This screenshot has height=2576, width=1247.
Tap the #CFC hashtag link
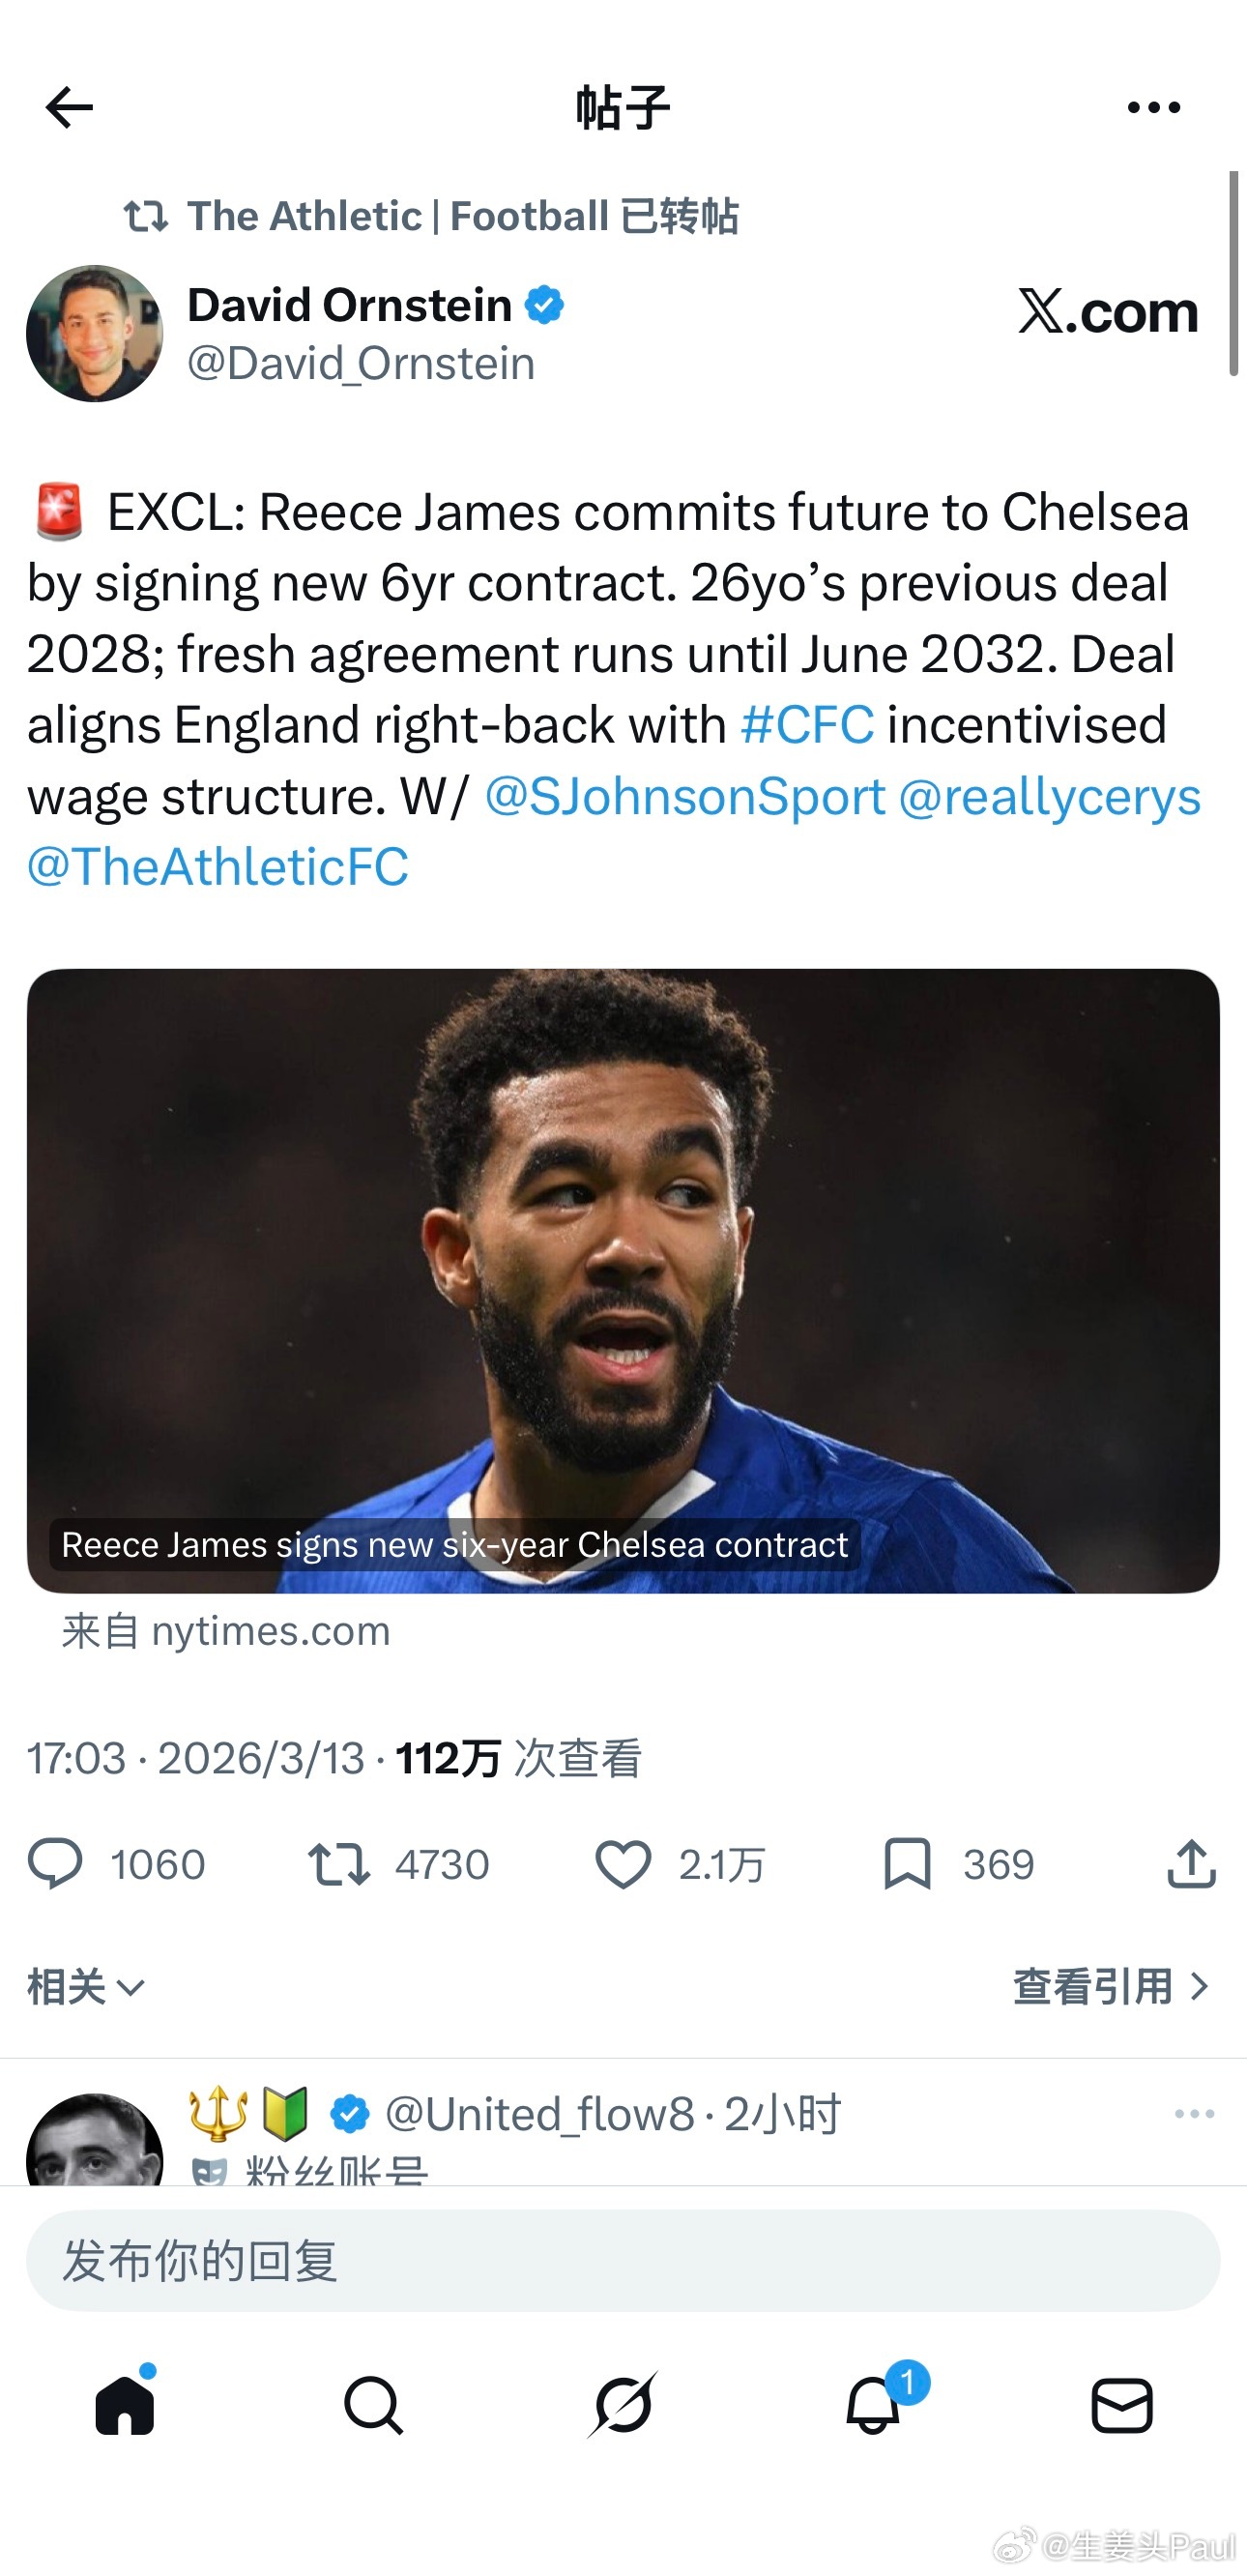[x=807, y=725]
